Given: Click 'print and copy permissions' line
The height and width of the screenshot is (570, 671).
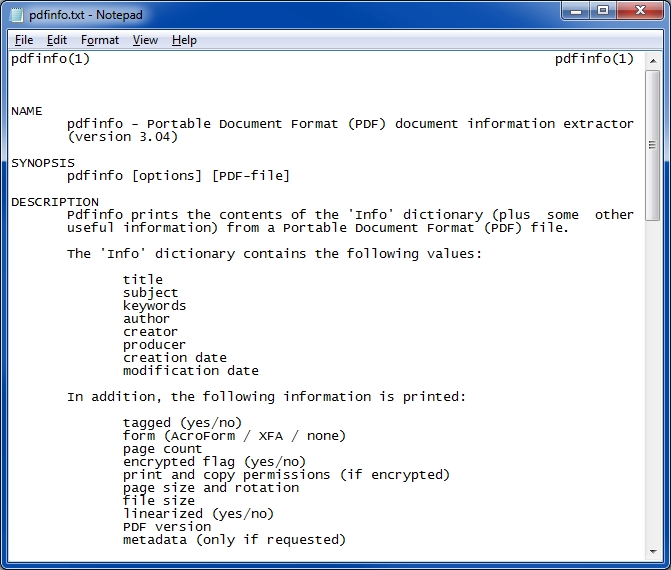Looking at the screenshot, I should 286,475.
